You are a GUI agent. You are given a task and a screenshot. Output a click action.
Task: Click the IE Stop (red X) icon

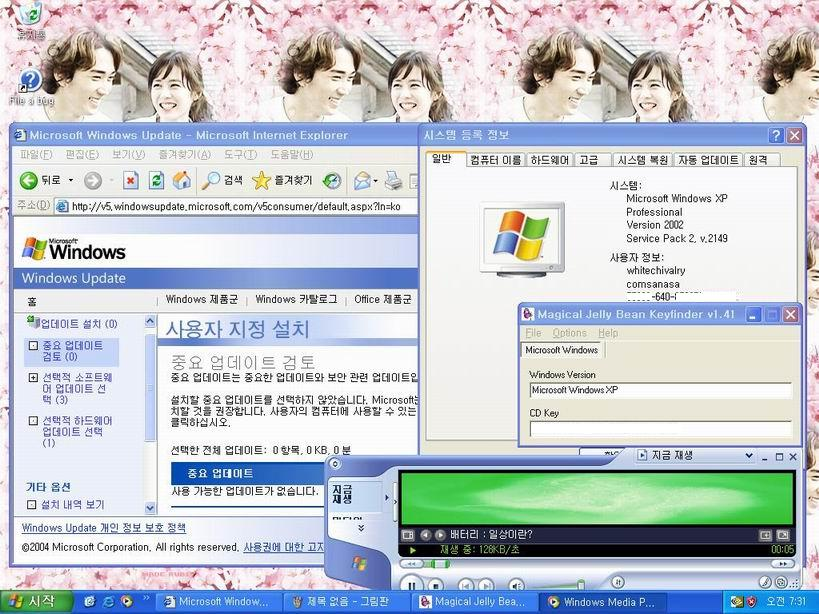(131, 181)
